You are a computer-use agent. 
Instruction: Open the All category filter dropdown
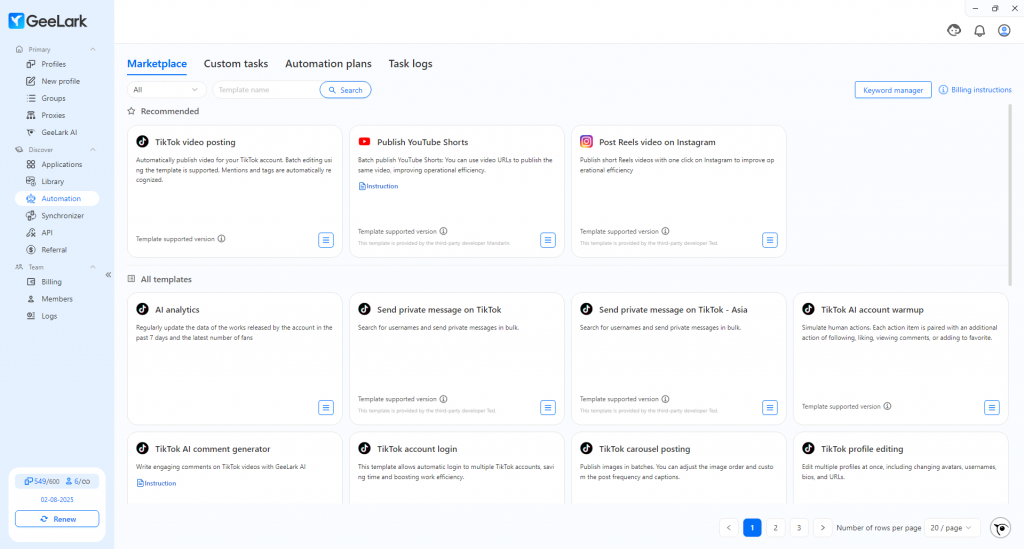pyautogui.click(x=166, y=90)
